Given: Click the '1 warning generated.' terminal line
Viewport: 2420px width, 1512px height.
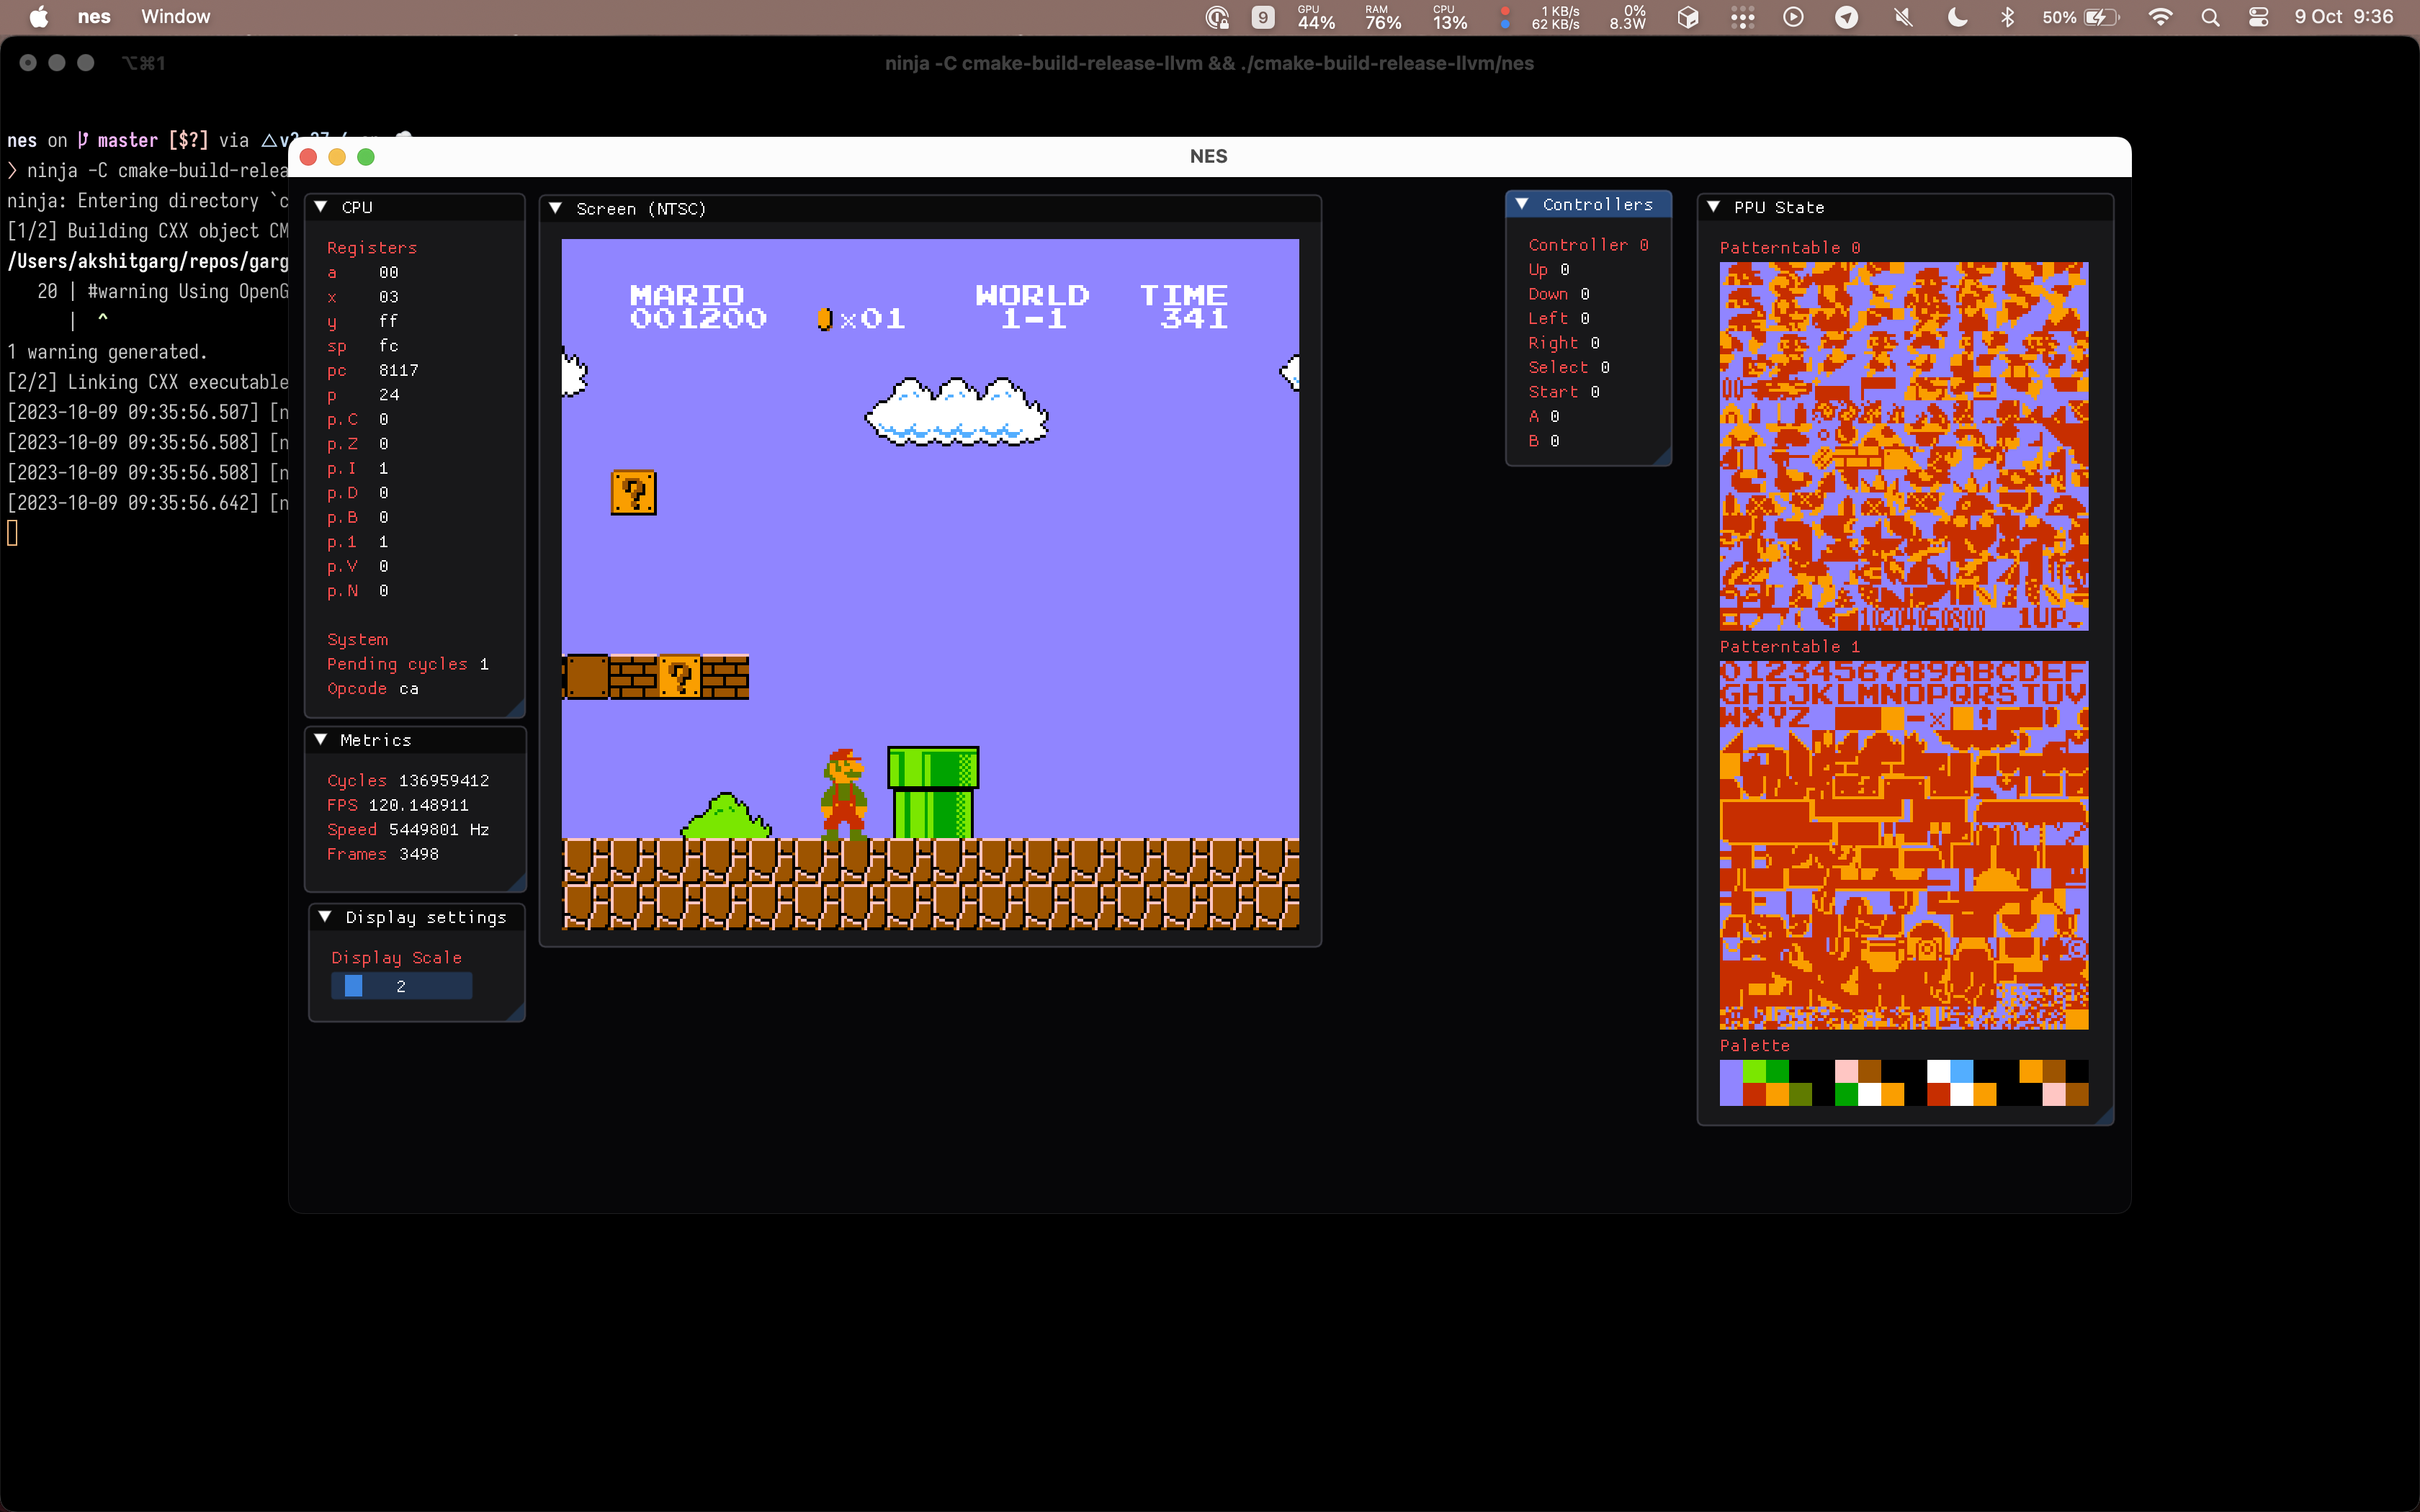Looking at the screenshot, I should [x=107, y=352].
